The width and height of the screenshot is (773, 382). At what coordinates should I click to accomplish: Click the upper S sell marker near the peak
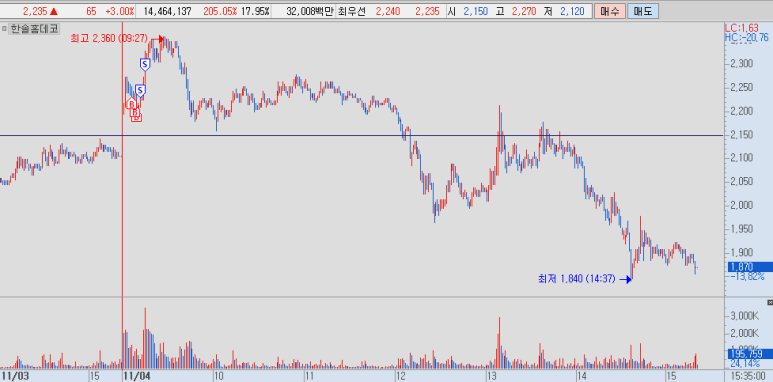(145, 64)
